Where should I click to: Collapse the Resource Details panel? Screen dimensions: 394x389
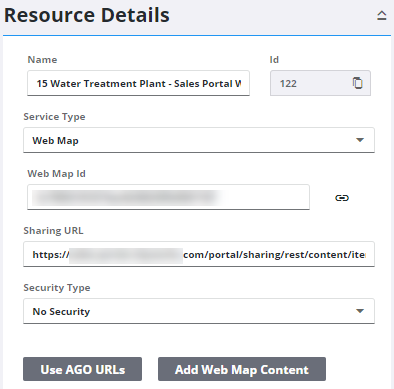tap(382, 15)
